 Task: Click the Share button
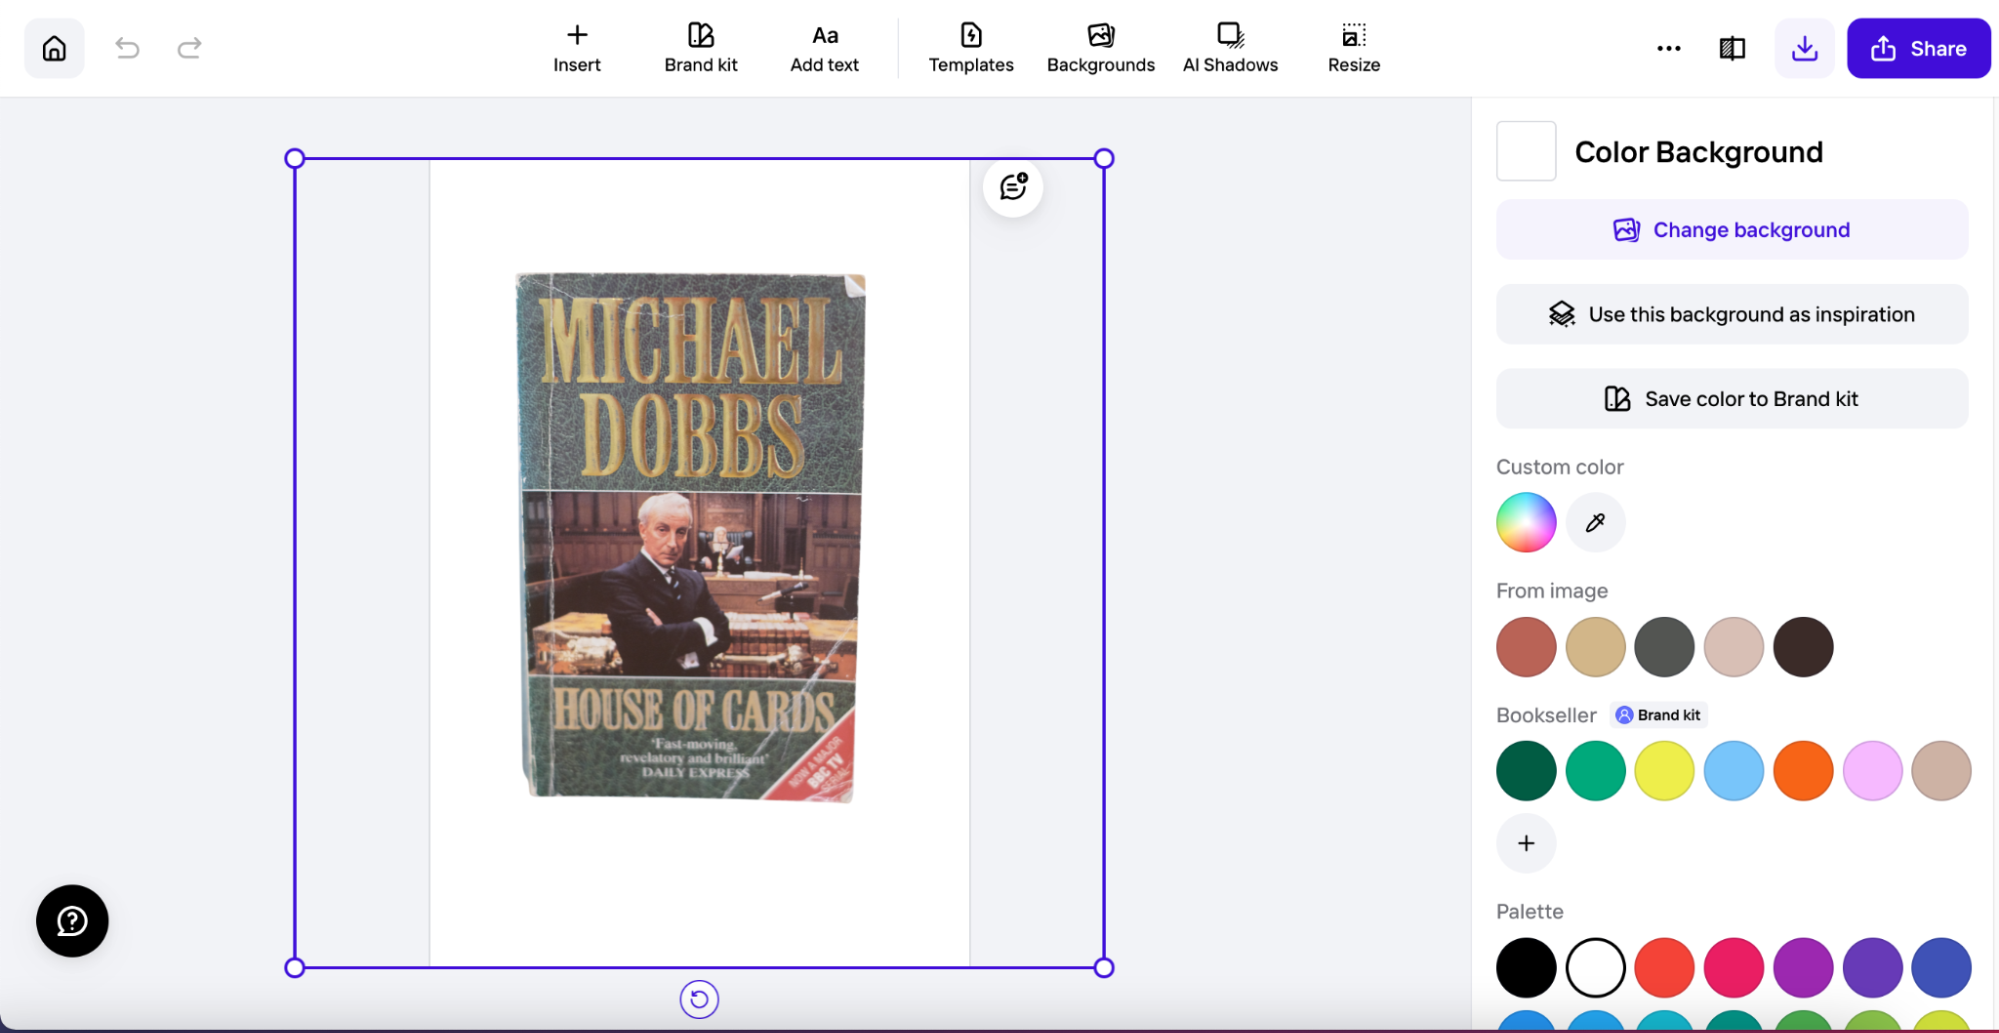click(x=1918, y=48)
